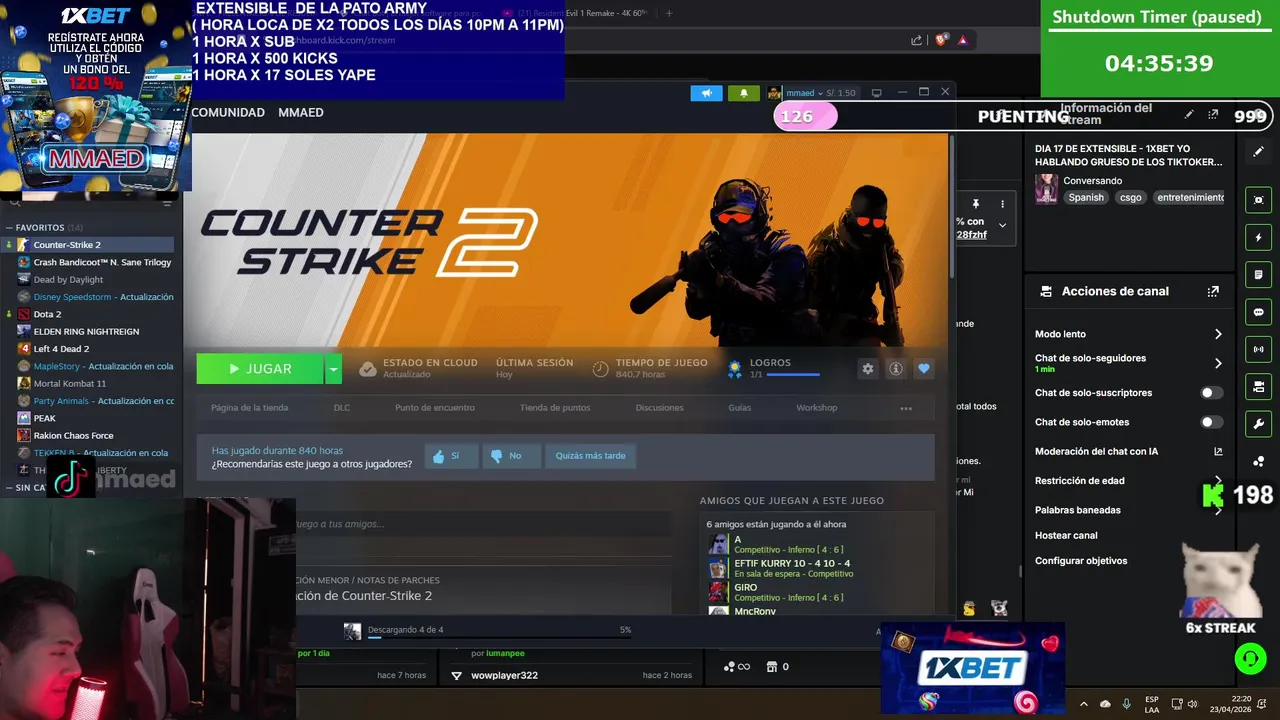Expand the pinned message chevron in chat
The width and height of the screenshot is (1280, 720).
(1002, 226)
